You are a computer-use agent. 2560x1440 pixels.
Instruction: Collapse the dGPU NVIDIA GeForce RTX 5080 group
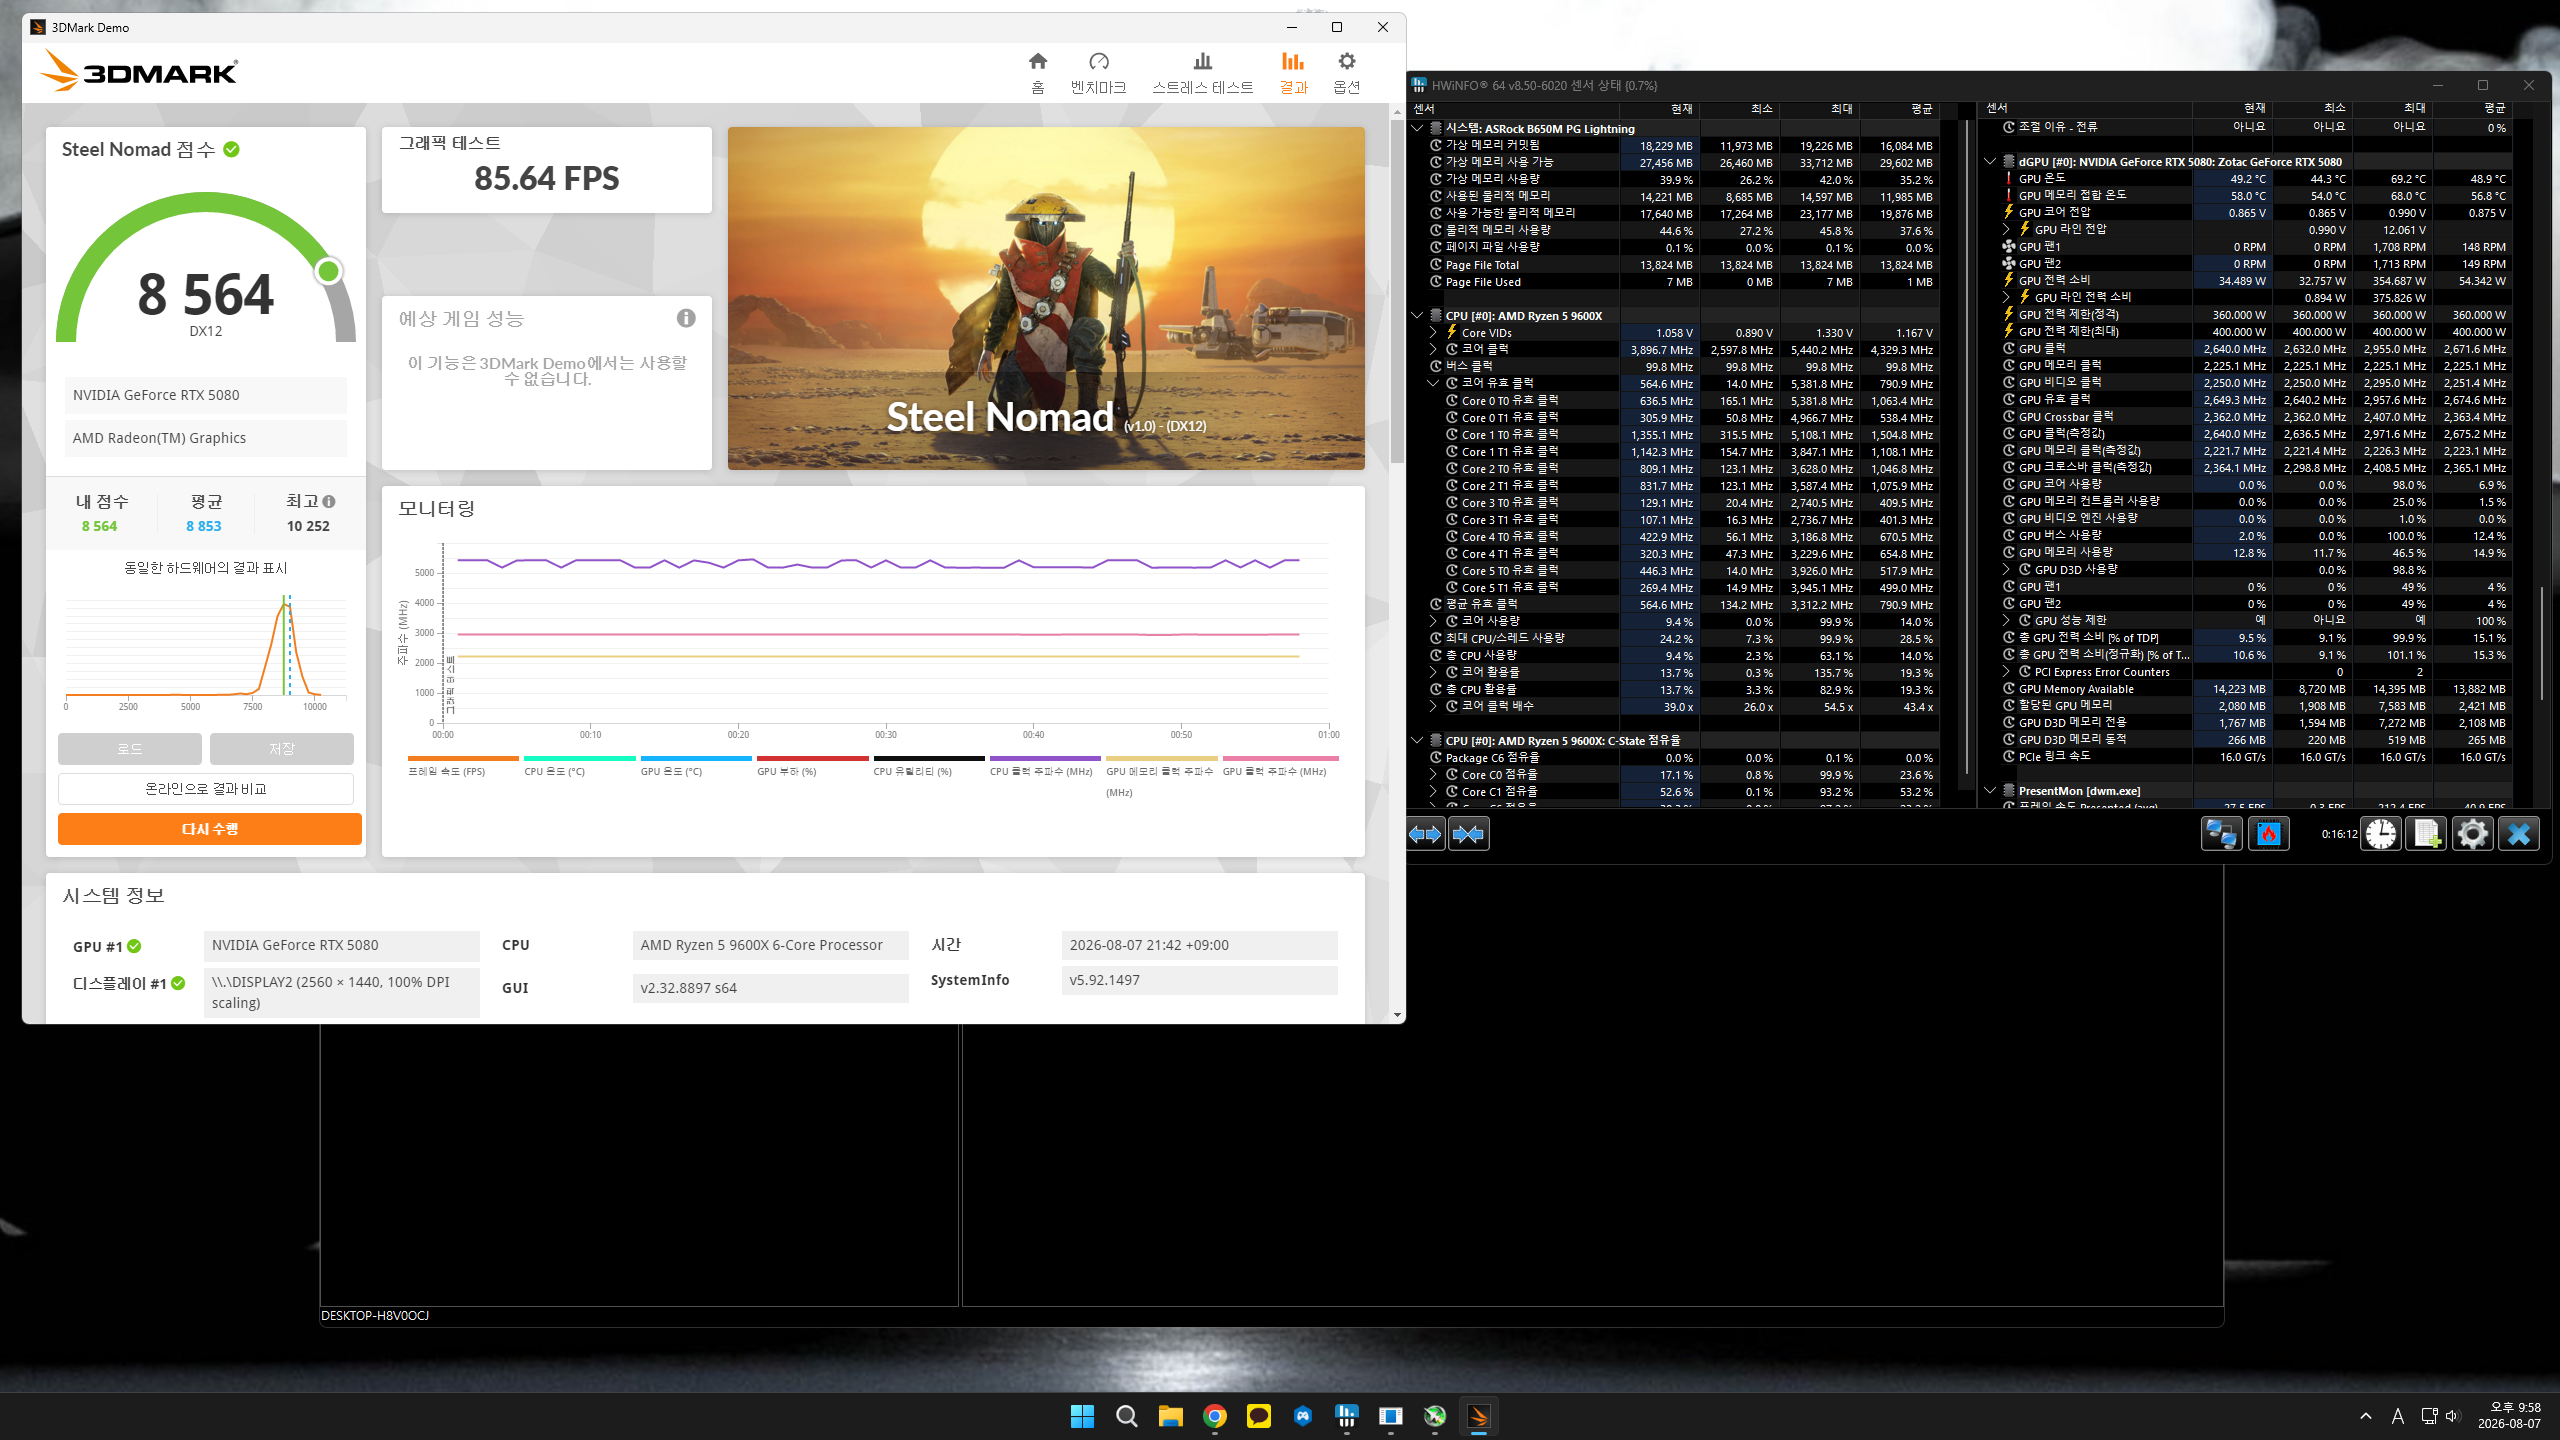coord(1990,161)
